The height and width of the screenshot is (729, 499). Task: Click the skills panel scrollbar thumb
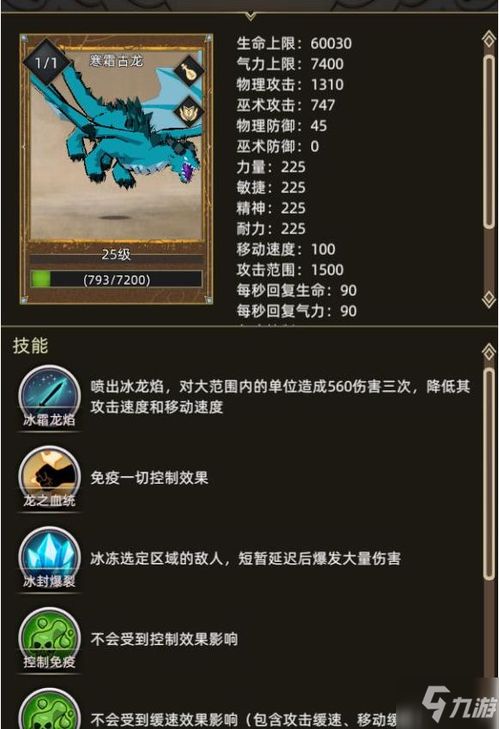click(489, 473)
